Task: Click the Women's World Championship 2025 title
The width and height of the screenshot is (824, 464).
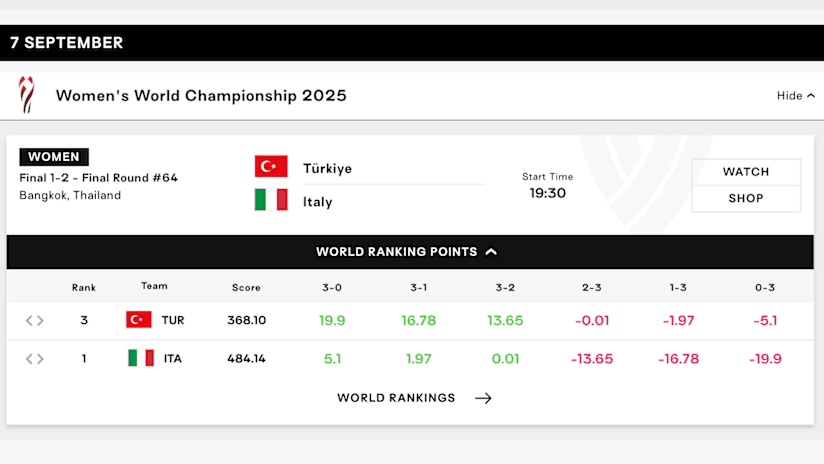Action: [x=201, y=96]
